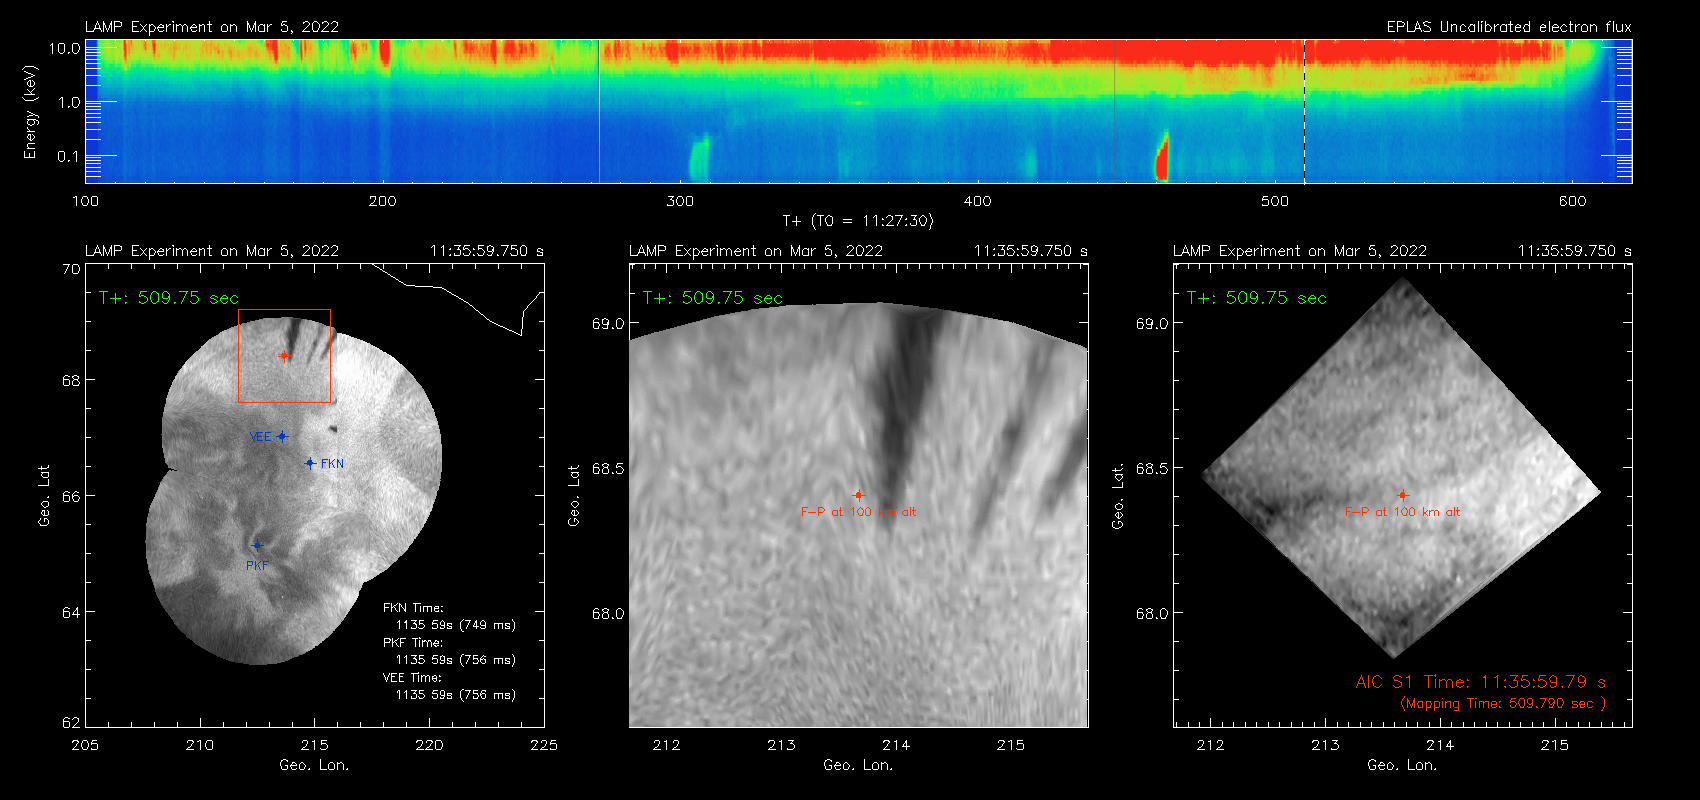1700x800 pixels.
Task: Click the 'F-P at 100 km alt' label in right panel
Action: tap(1402, 512)
